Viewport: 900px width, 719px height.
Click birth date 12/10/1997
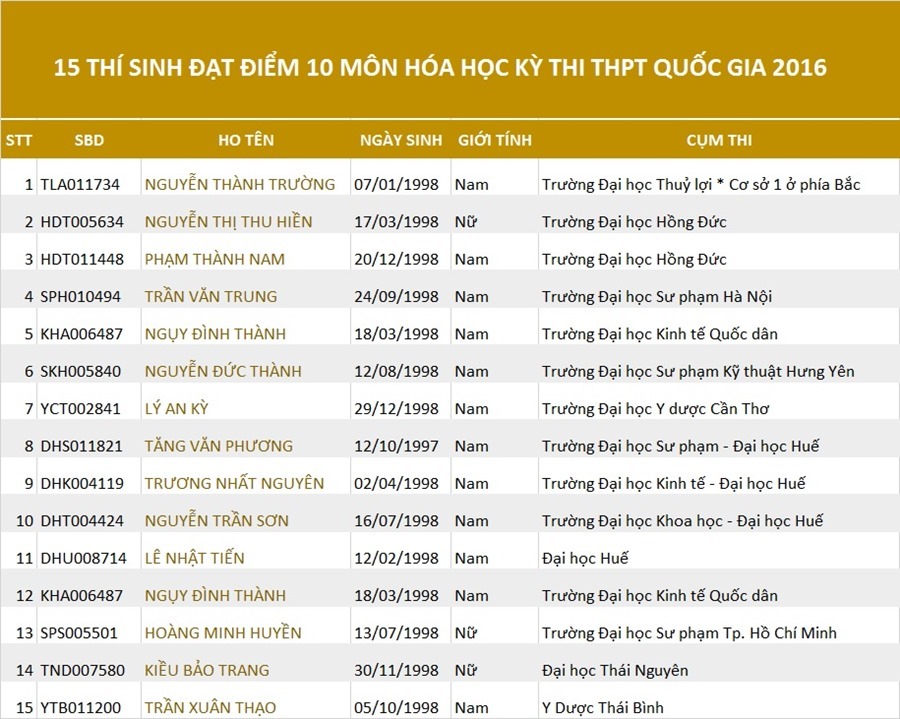[x=396, y=446]
